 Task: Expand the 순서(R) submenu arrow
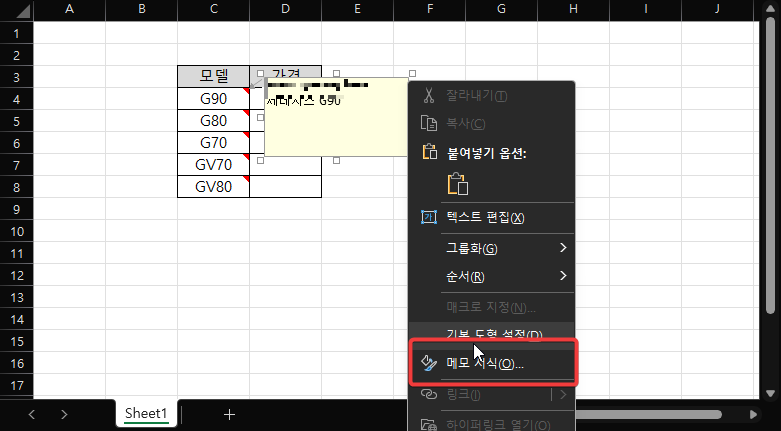tap(563, 276)
